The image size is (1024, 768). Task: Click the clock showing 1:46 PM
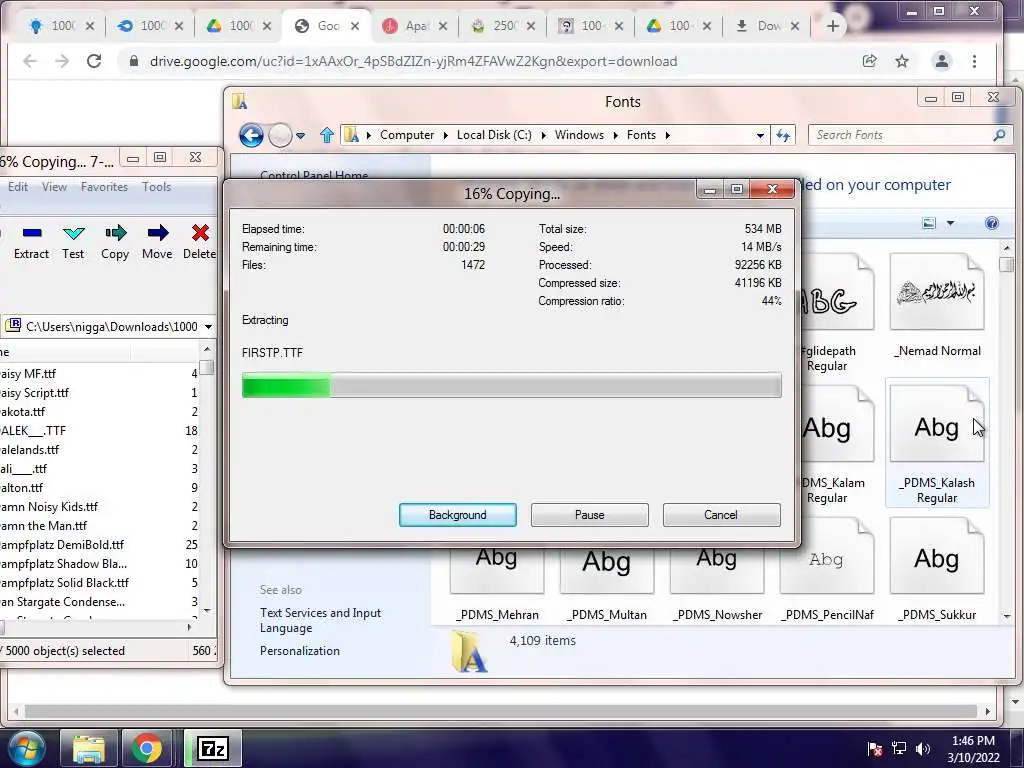tap(973, 741)
